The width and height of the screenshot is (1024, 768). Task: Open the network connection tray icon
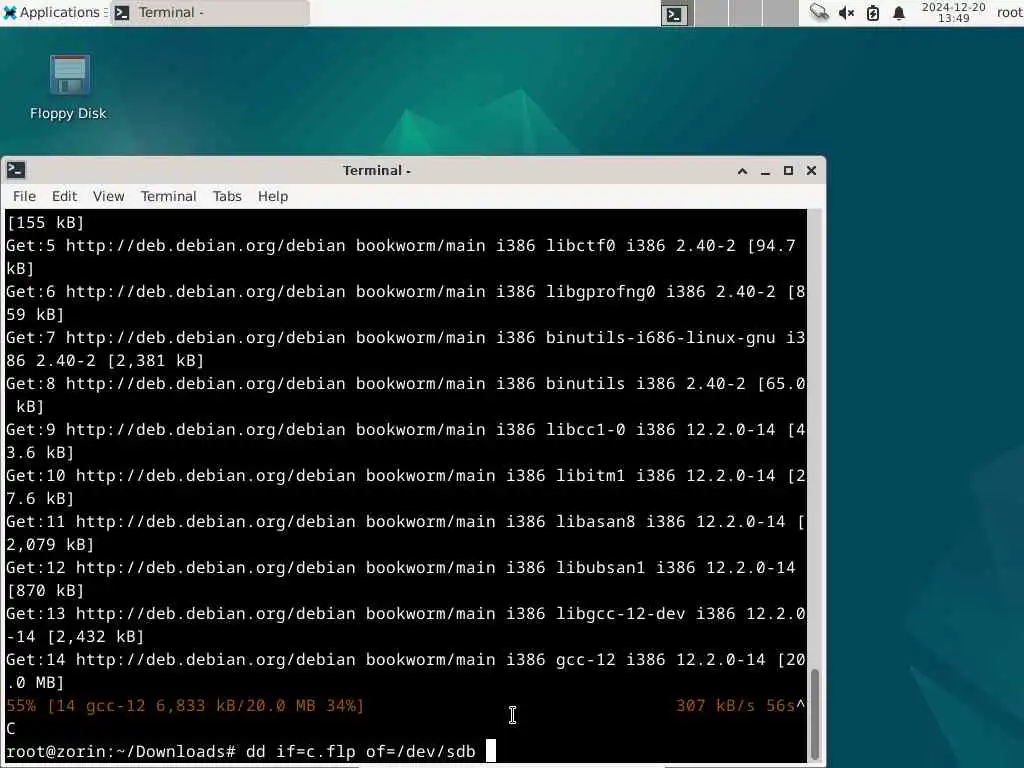coord(819,12)
